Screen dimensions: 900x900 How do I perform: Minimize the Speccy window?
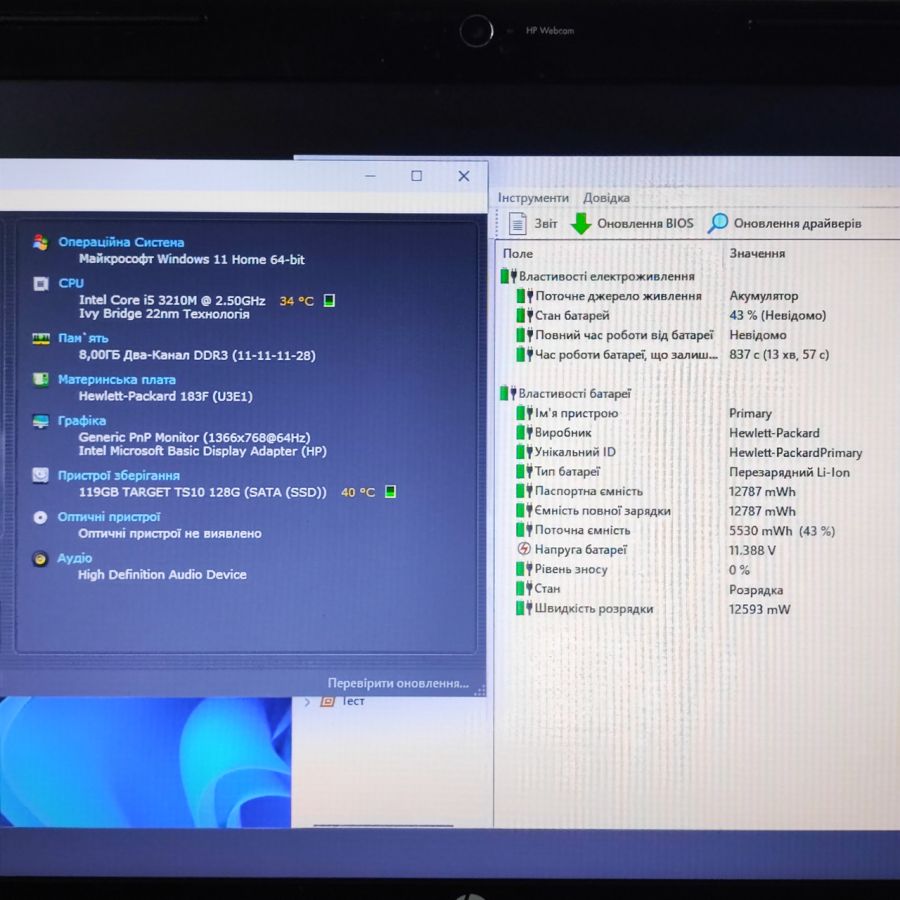coord(371,176)
